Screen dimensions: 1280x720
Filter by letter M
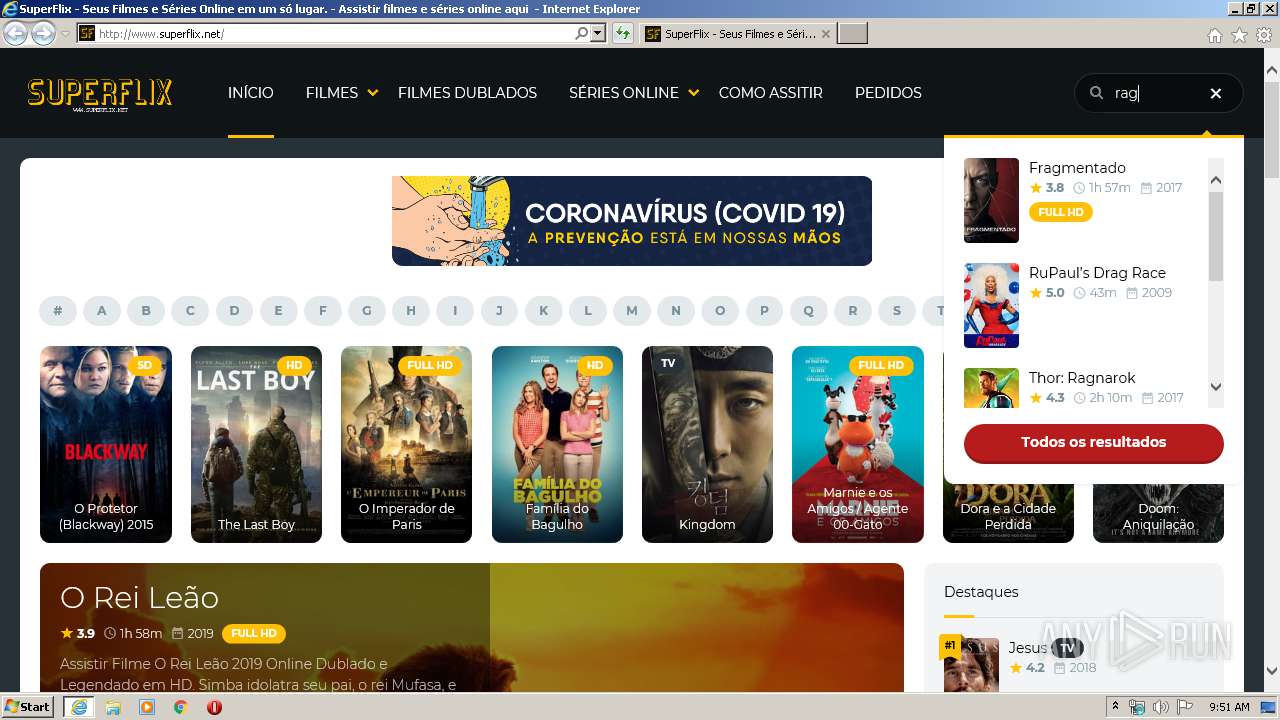coord(632,311)
